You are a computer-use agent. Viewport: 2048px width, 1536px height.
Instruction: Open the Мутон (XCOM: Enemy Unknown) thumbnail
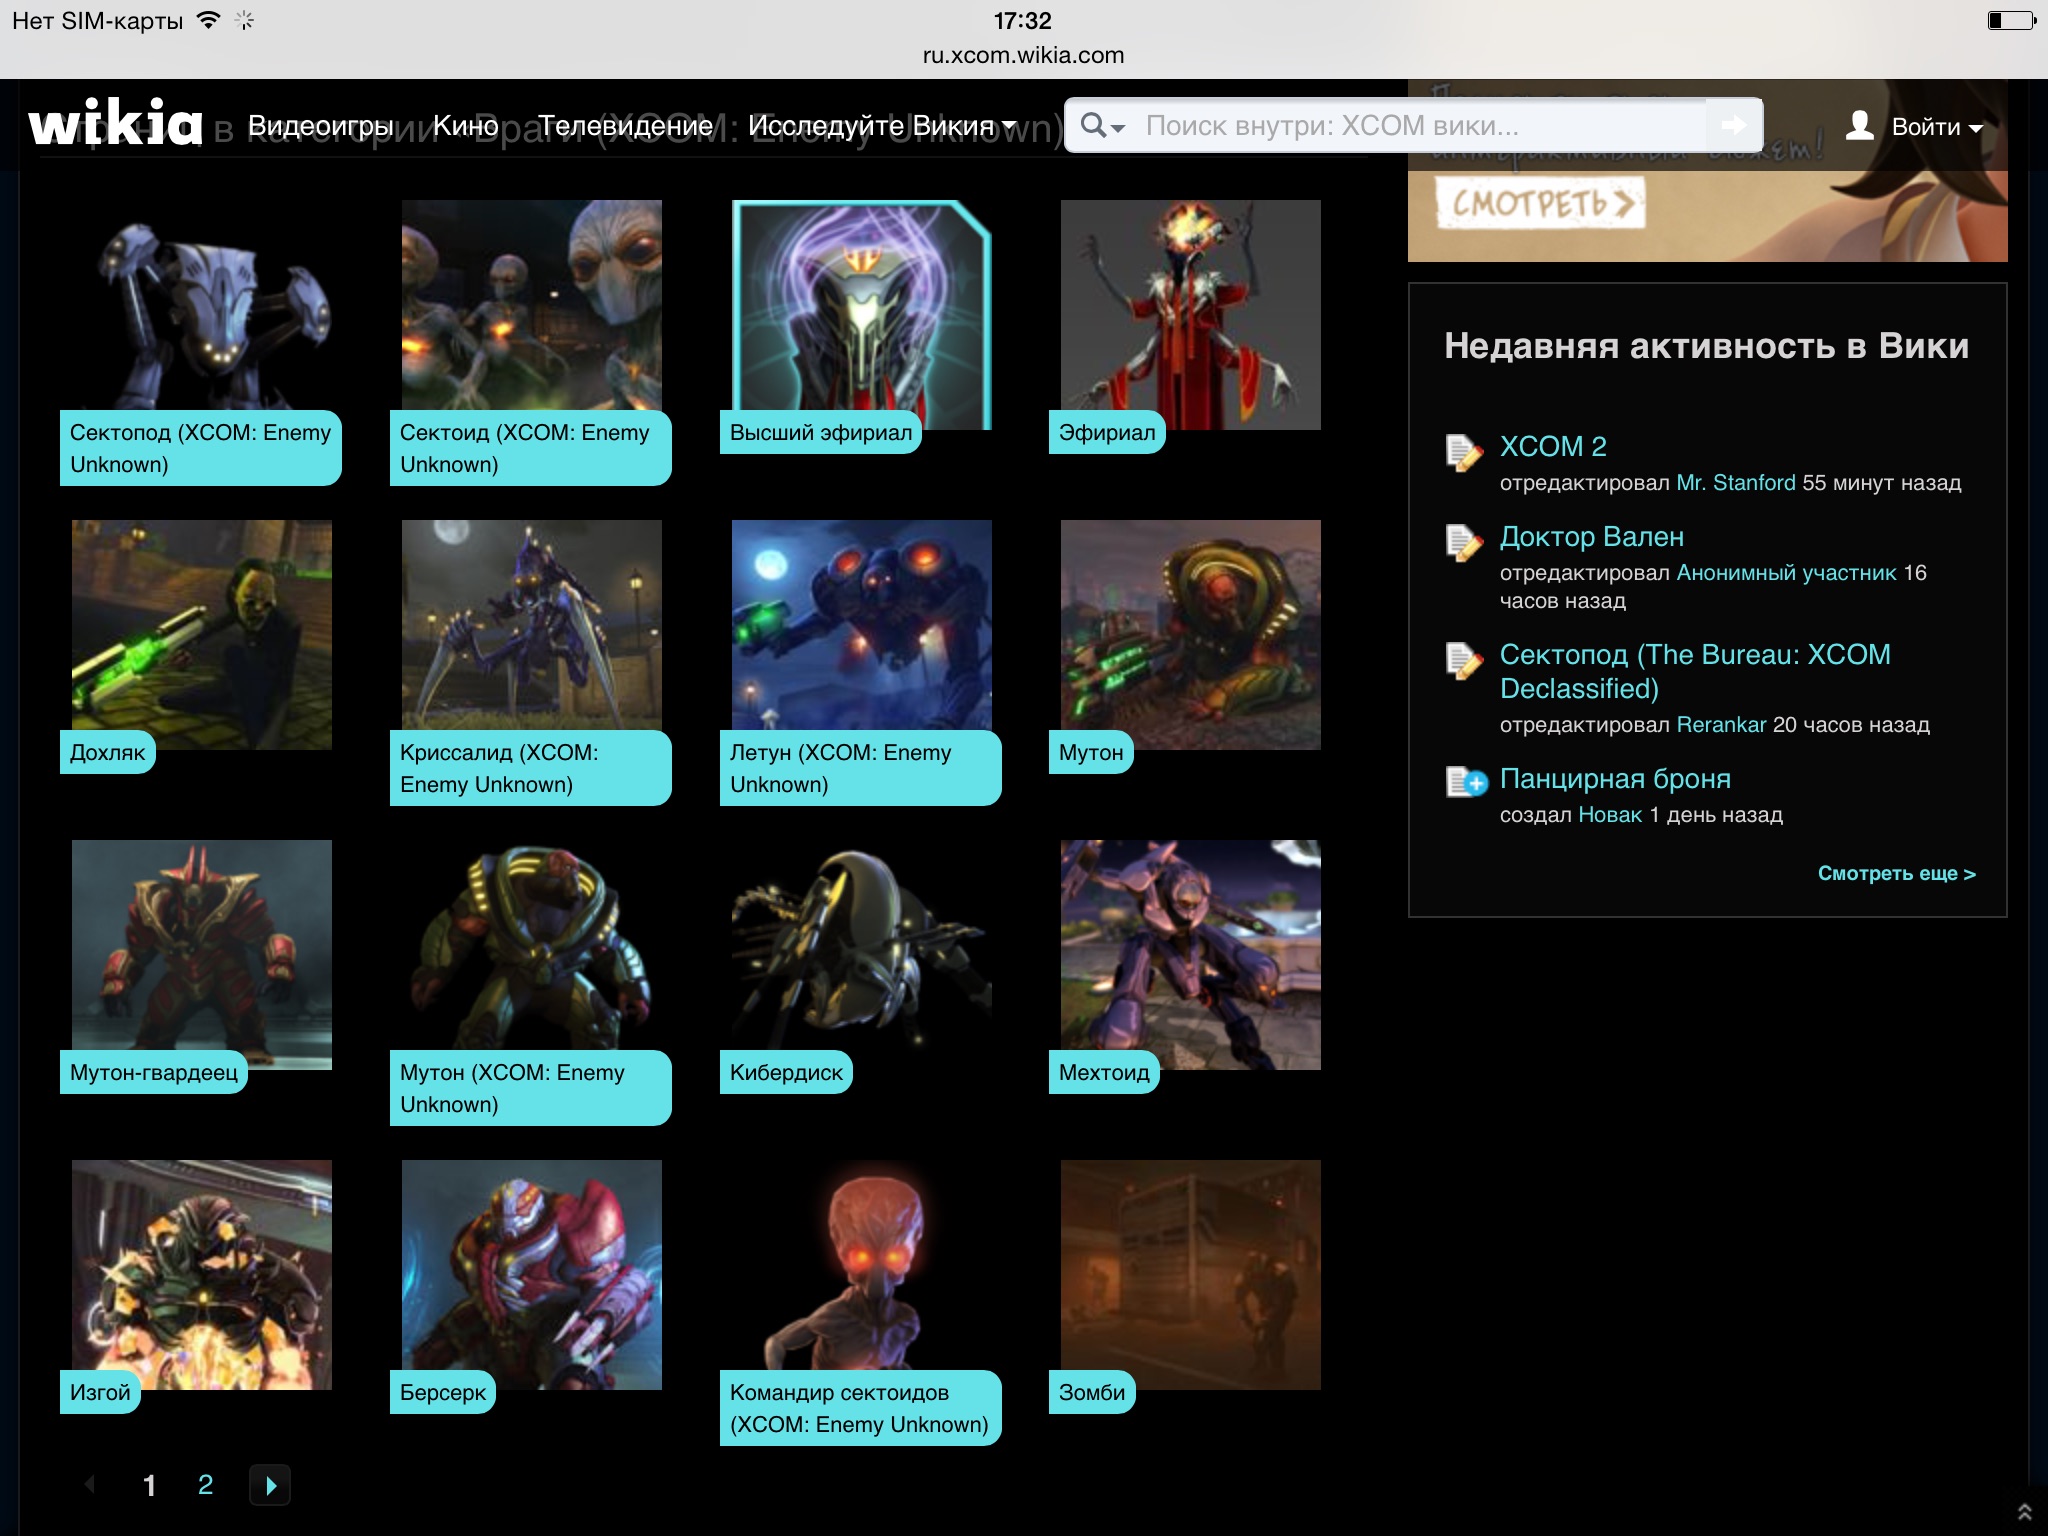point(531,945)
